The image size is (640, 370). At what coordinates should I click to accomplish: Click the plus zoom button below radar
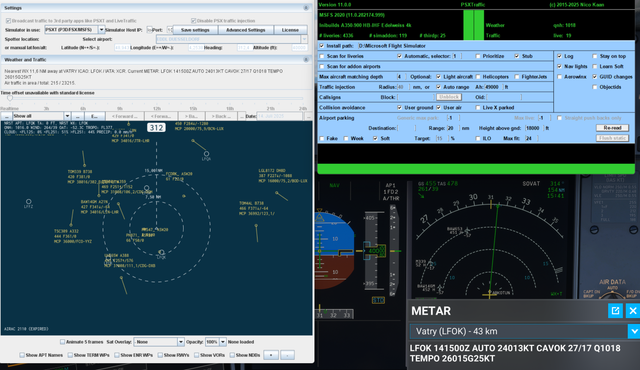point(271,355)
